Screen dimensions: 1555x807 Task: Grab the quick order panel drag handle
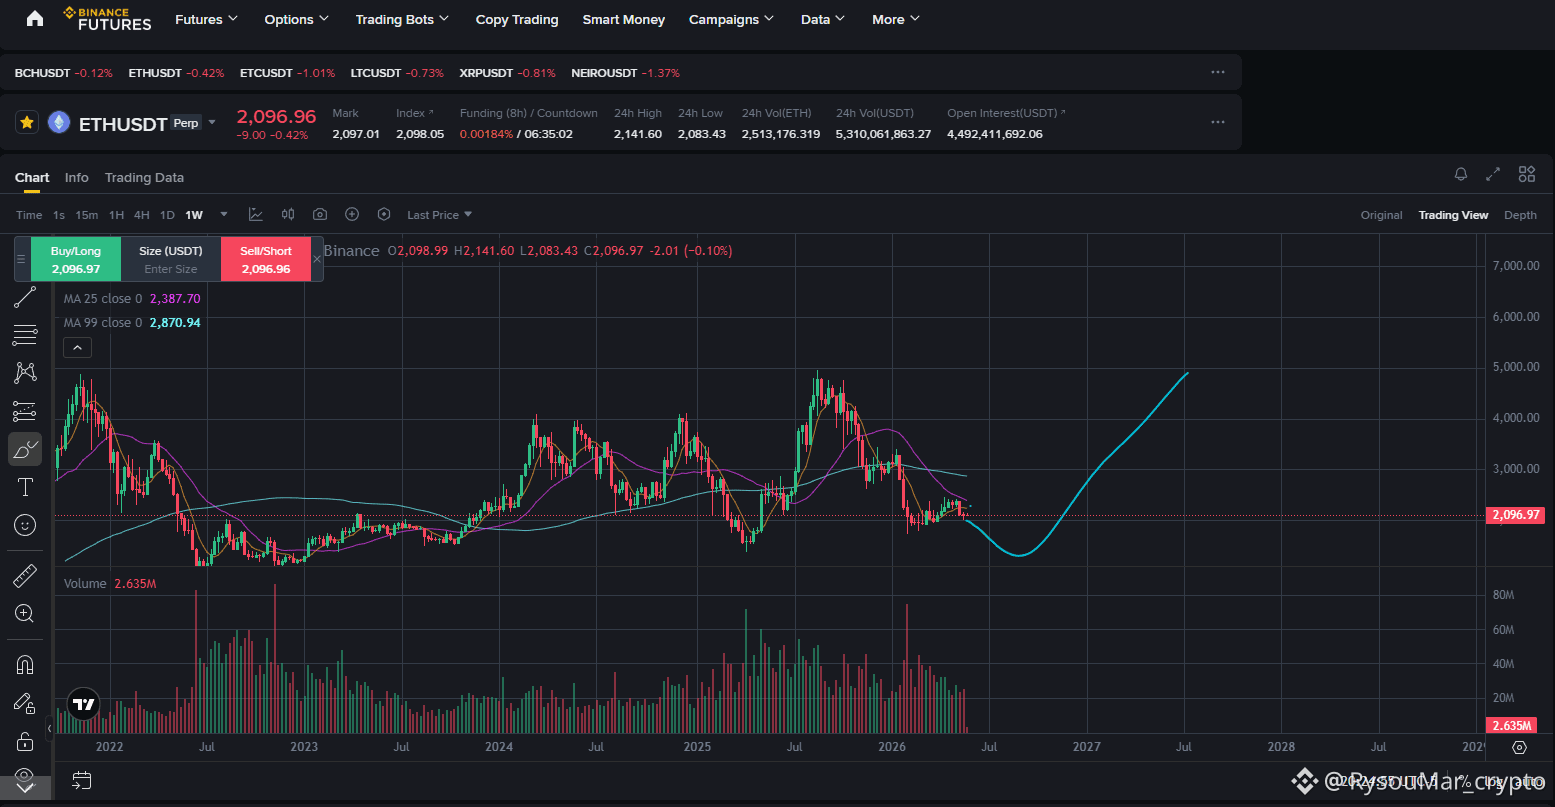click(22, 259)
